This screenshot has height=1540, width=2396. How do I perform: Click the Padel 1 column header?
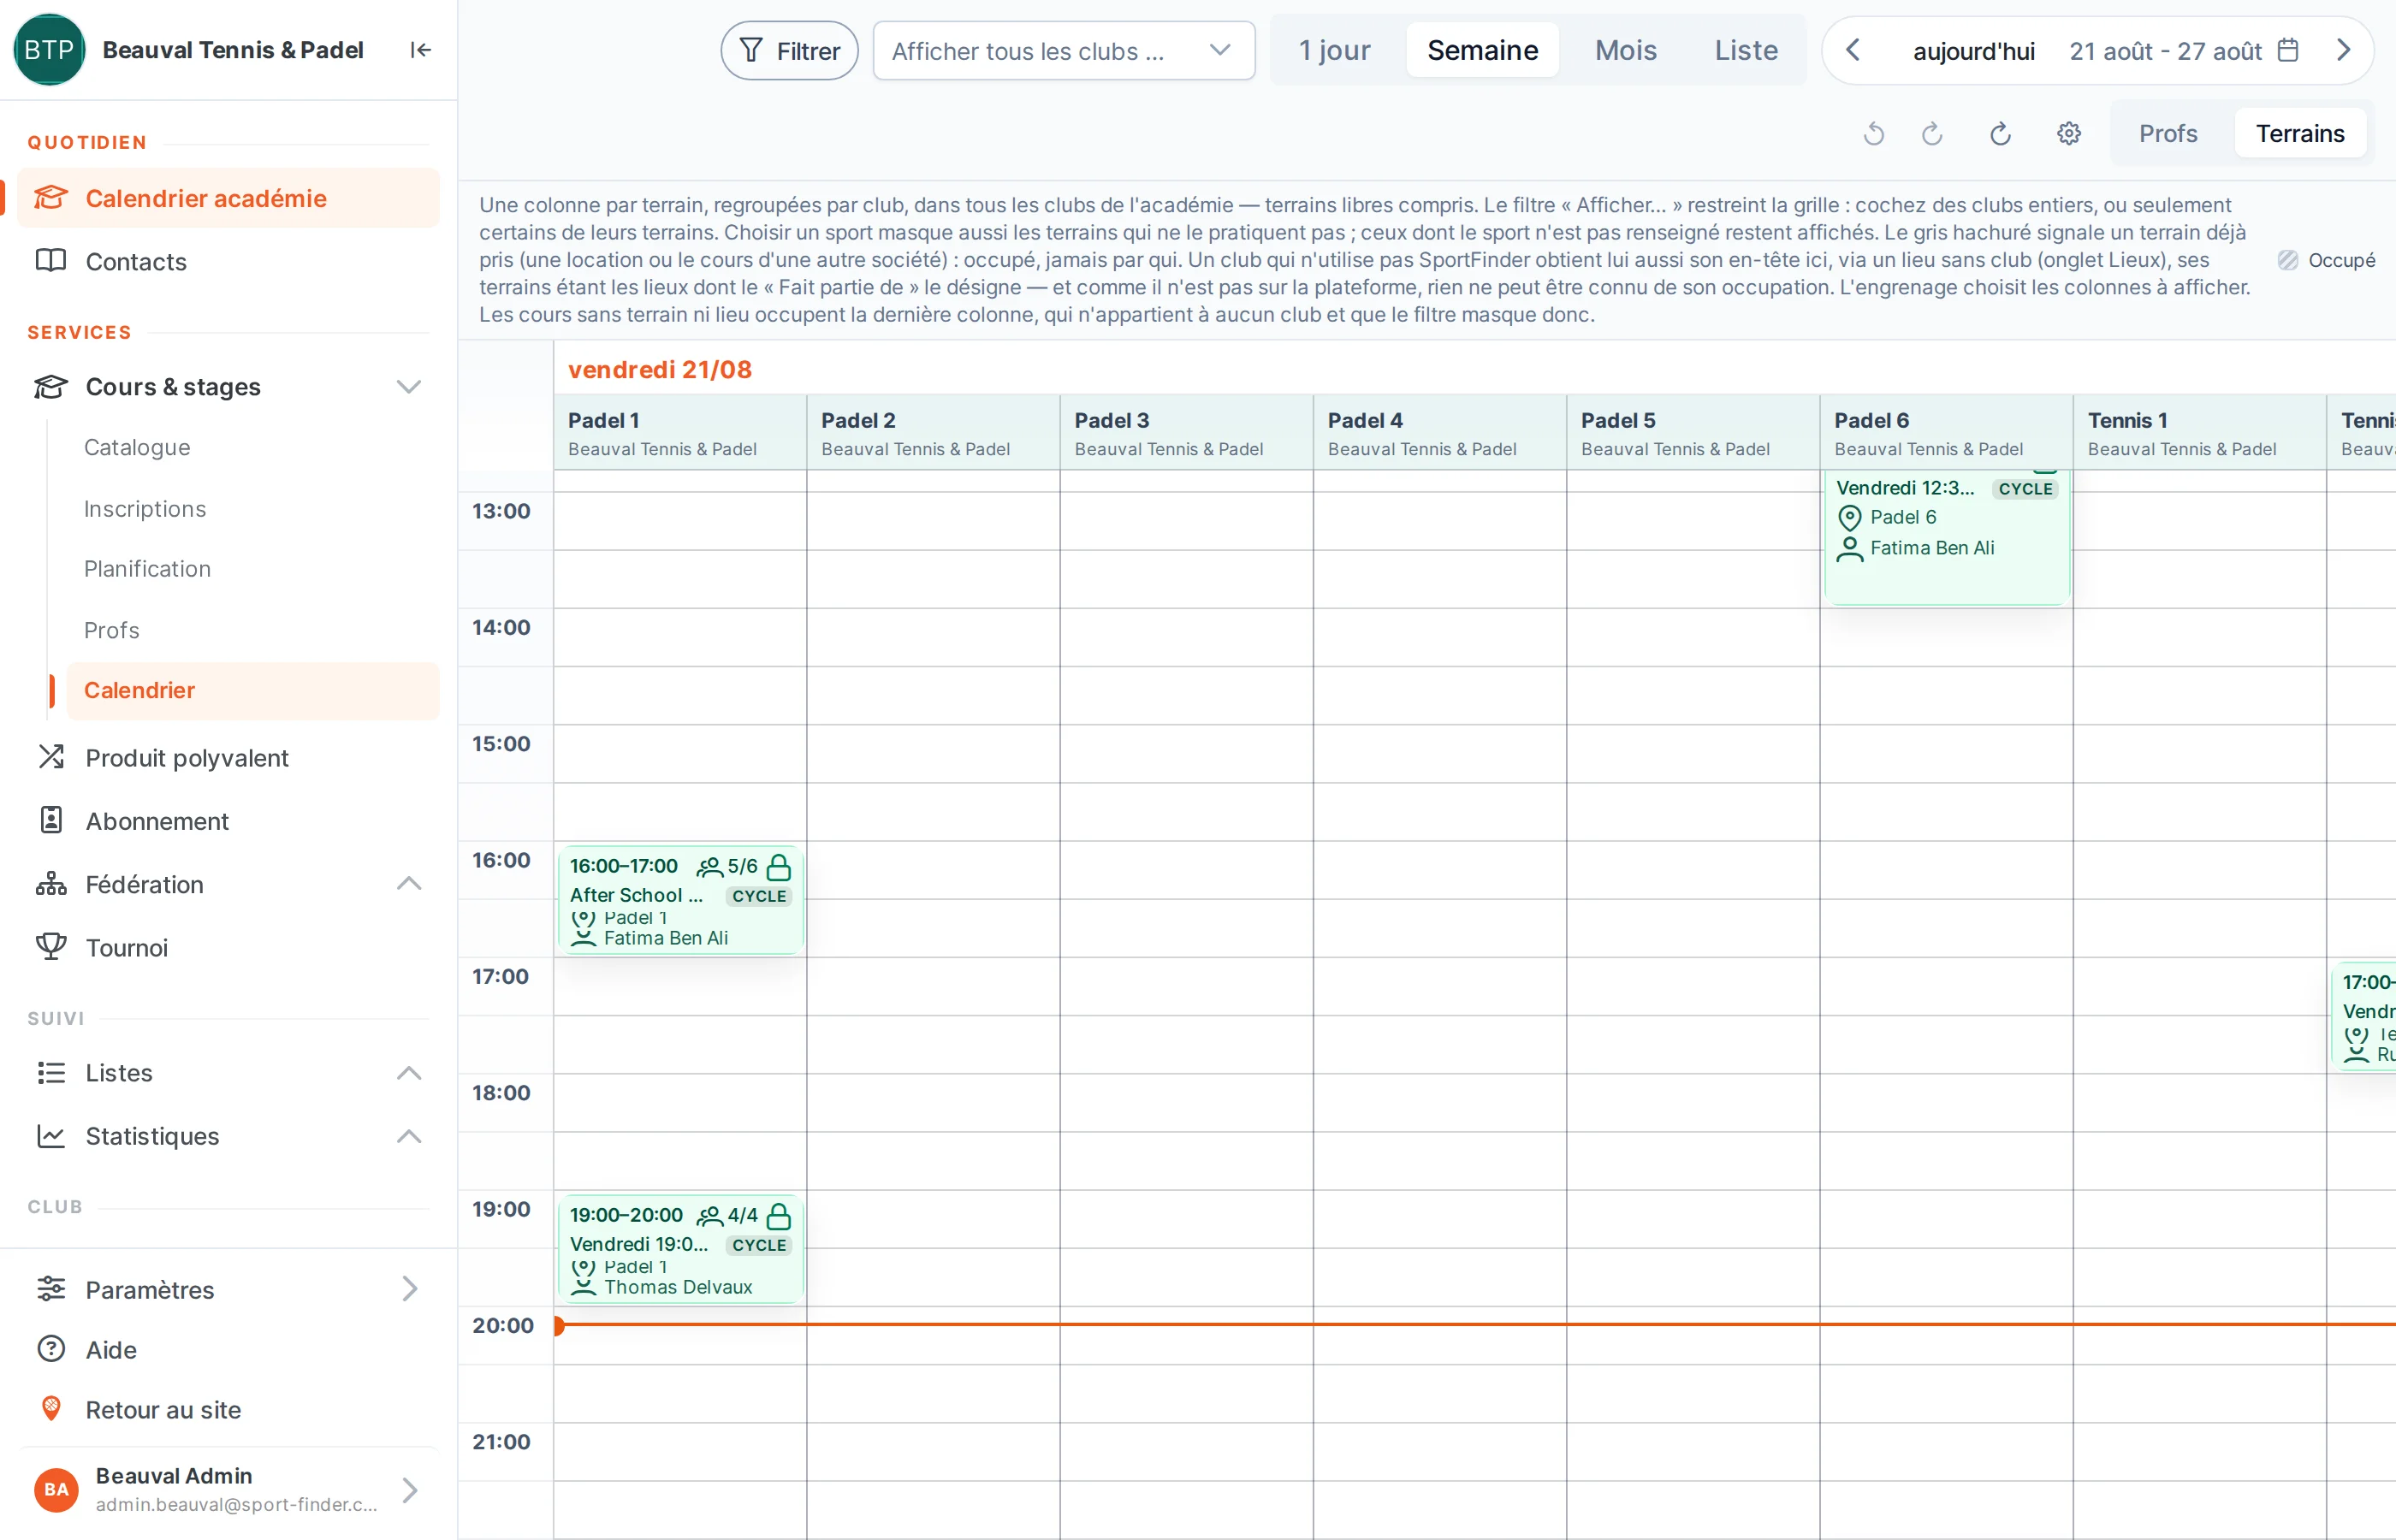680,433
